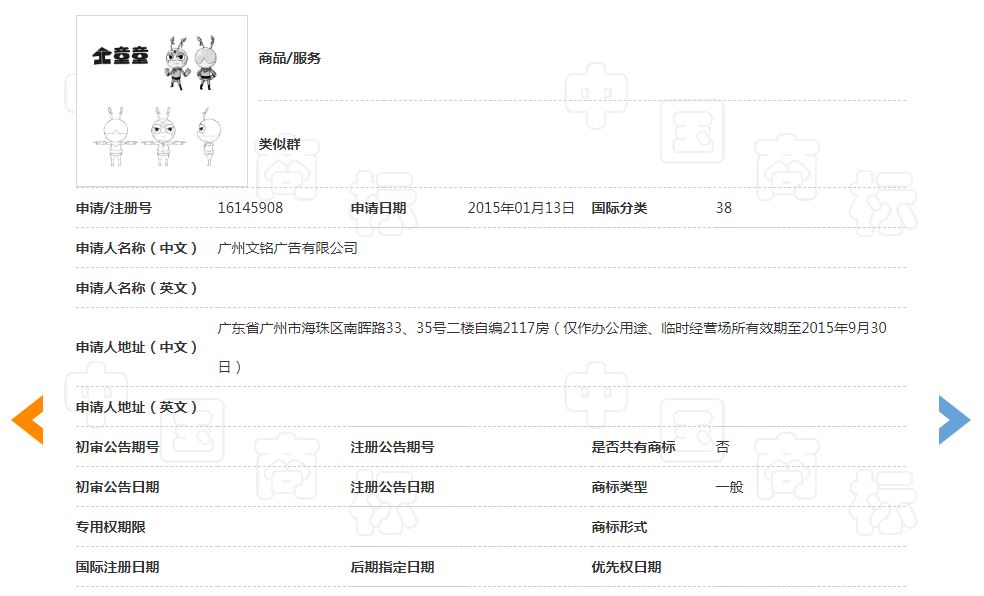Click the blue right navigation arrow
984x596 pixels.
pos(954,420)
